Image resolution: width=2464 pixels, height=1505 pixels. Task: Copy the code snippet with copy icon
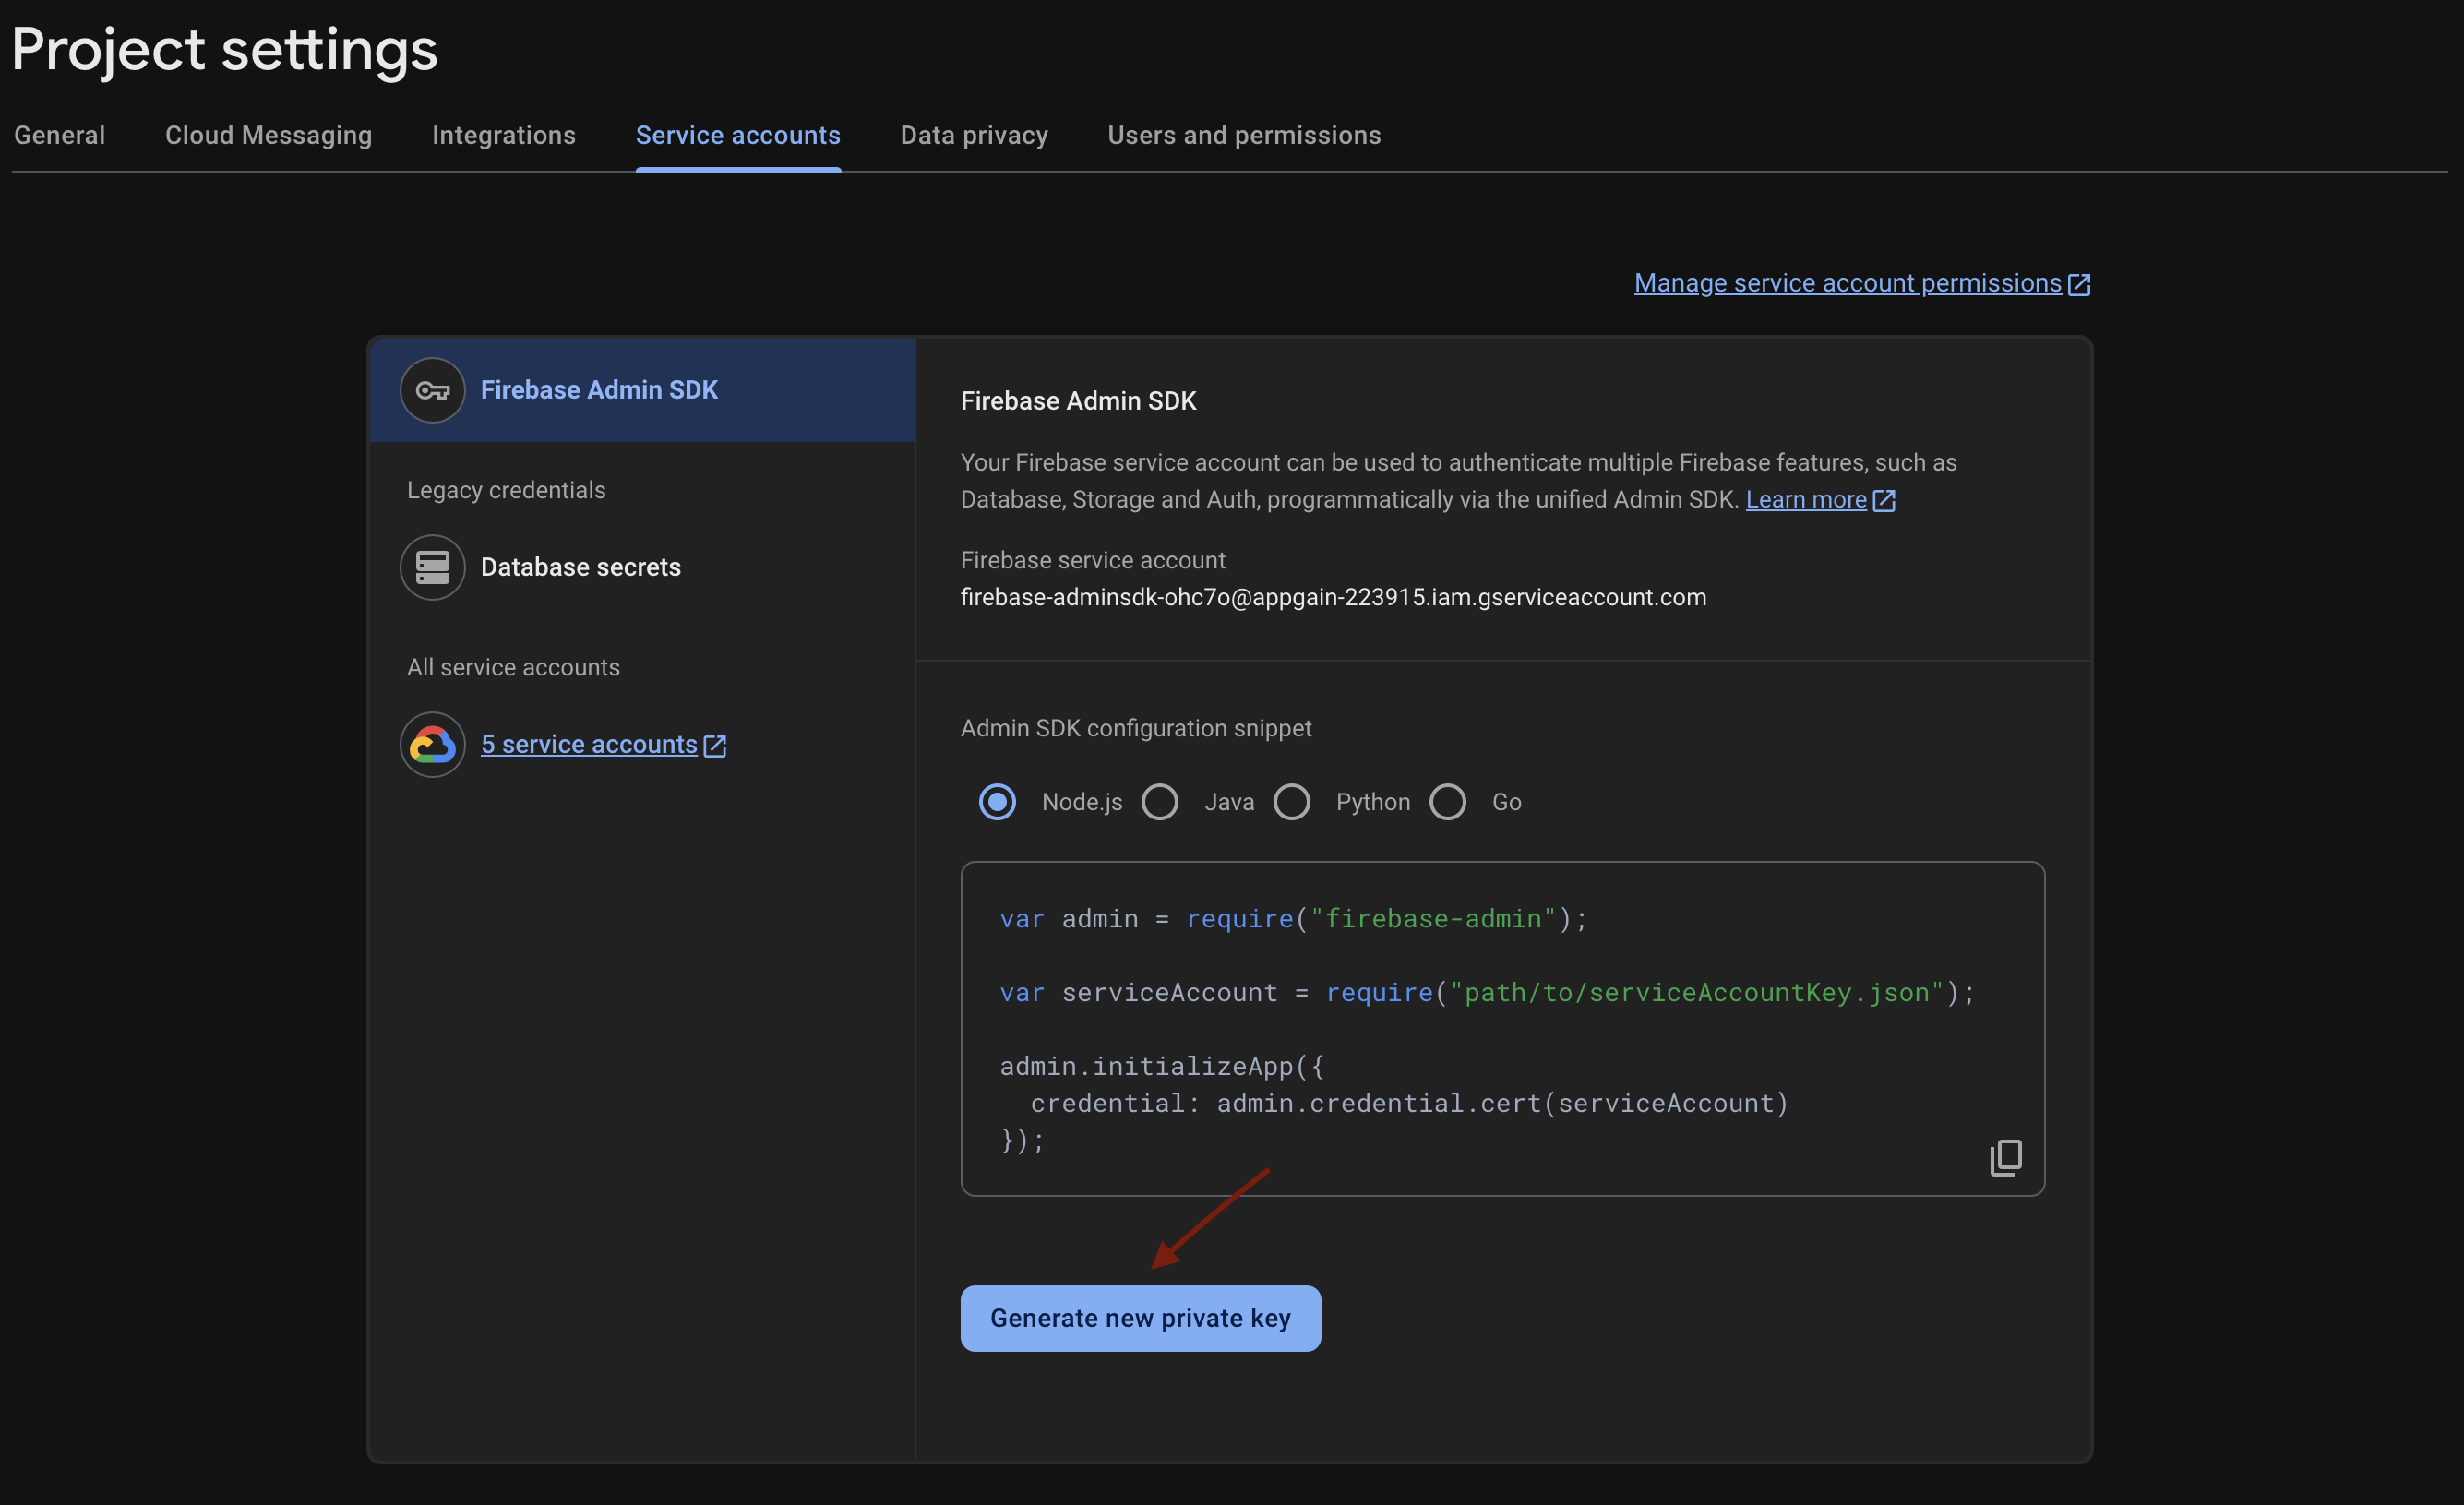[2005, 1157]
